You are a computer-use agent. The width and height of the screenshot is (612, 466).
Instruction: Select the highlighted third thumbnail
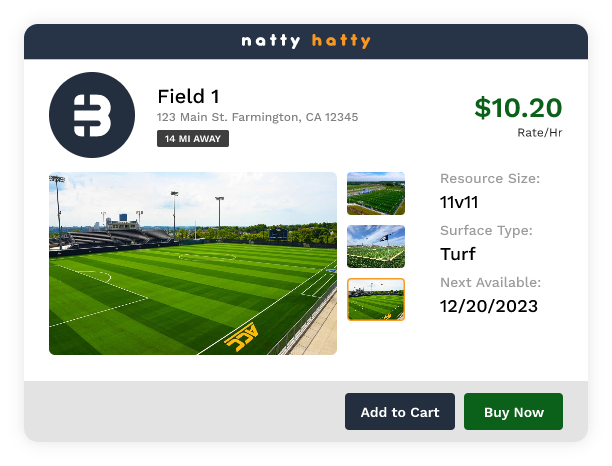[376, 299]
